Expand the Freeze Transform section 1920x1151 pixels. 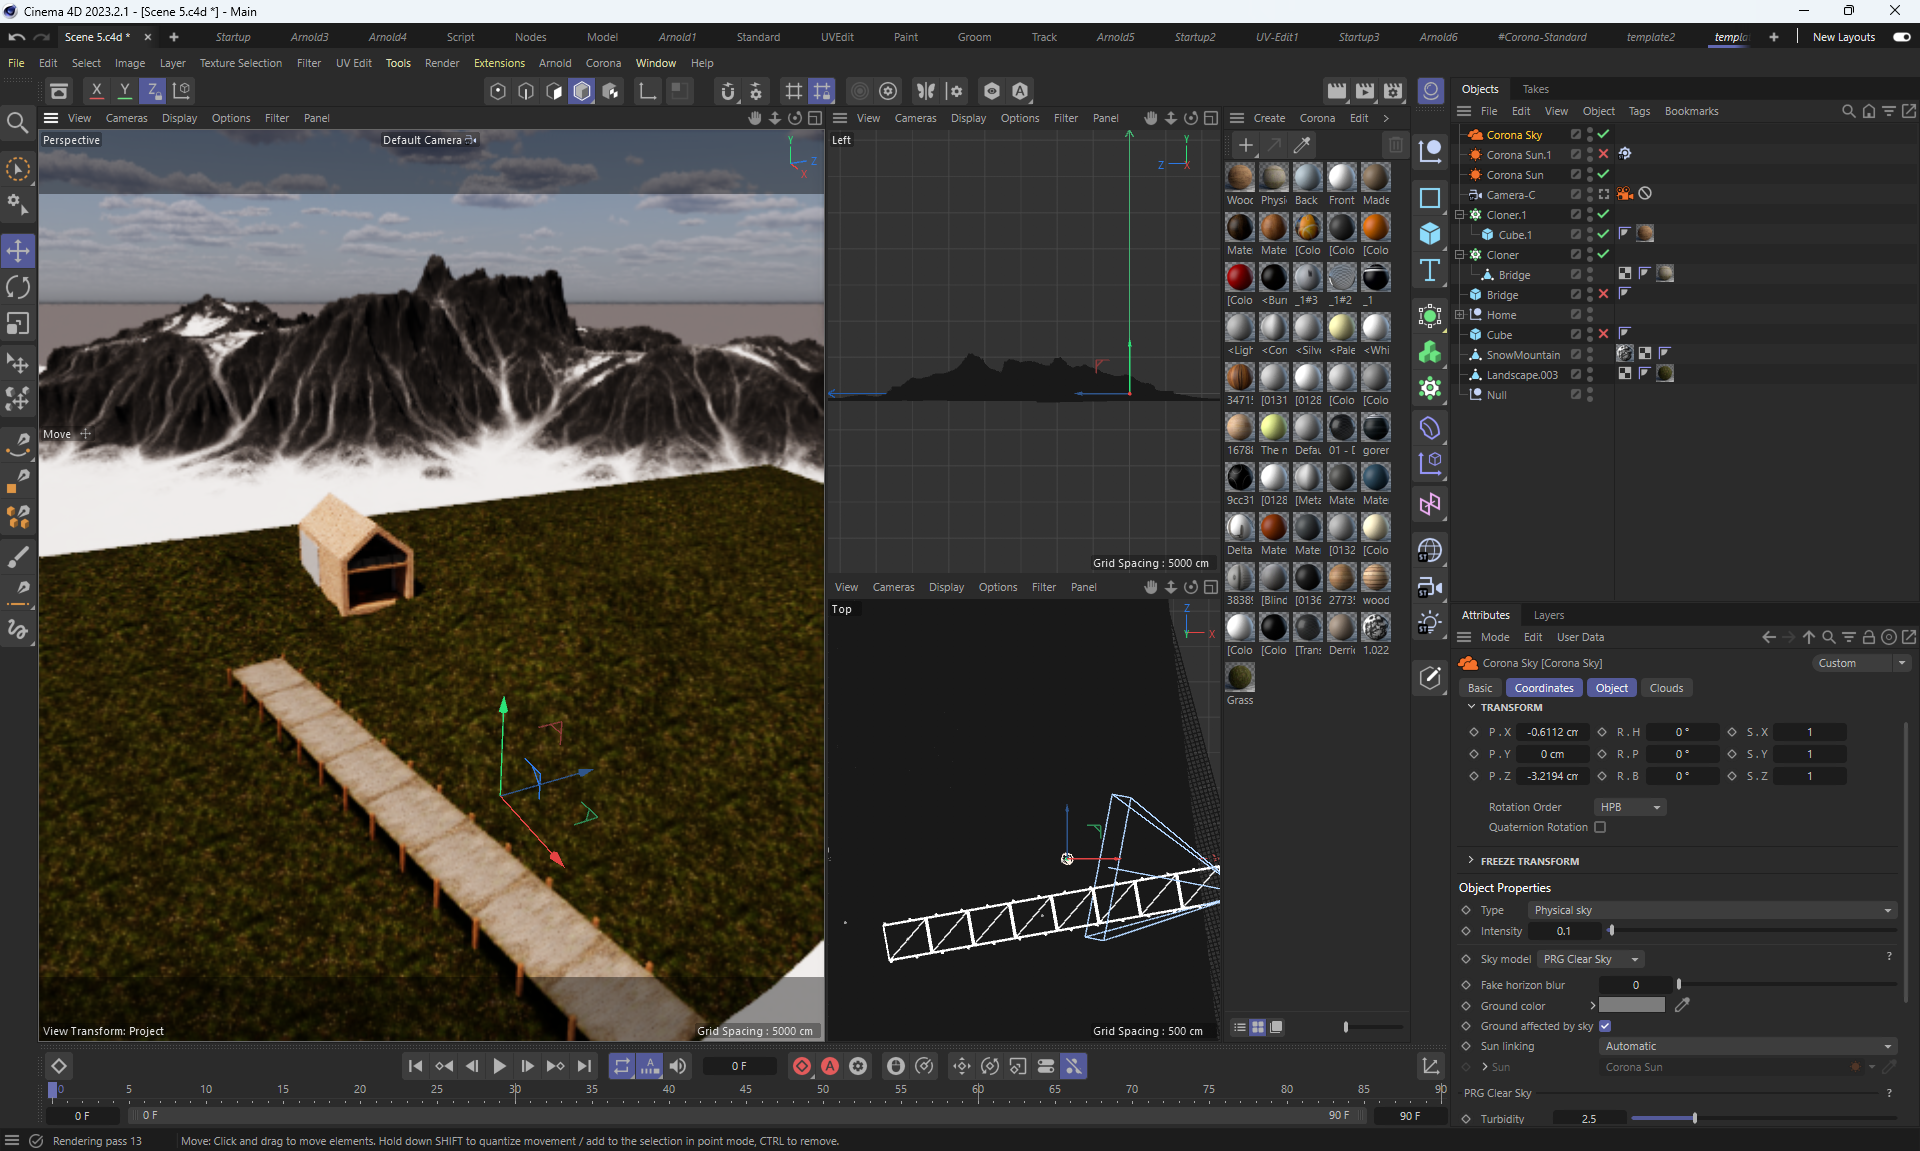pyautogui.click(x=1471, y=861)
